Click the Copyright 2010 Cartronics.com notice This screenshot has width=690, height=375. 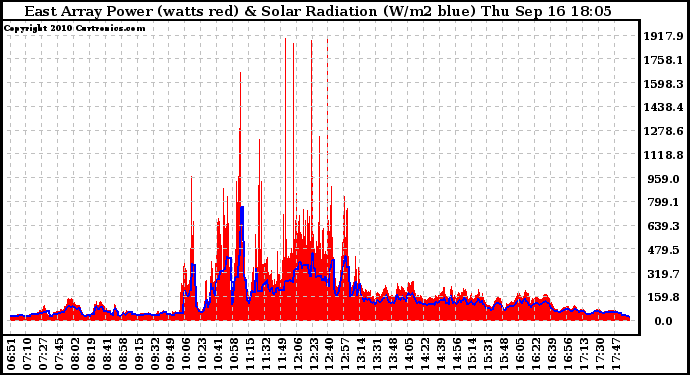coord(74,28)
